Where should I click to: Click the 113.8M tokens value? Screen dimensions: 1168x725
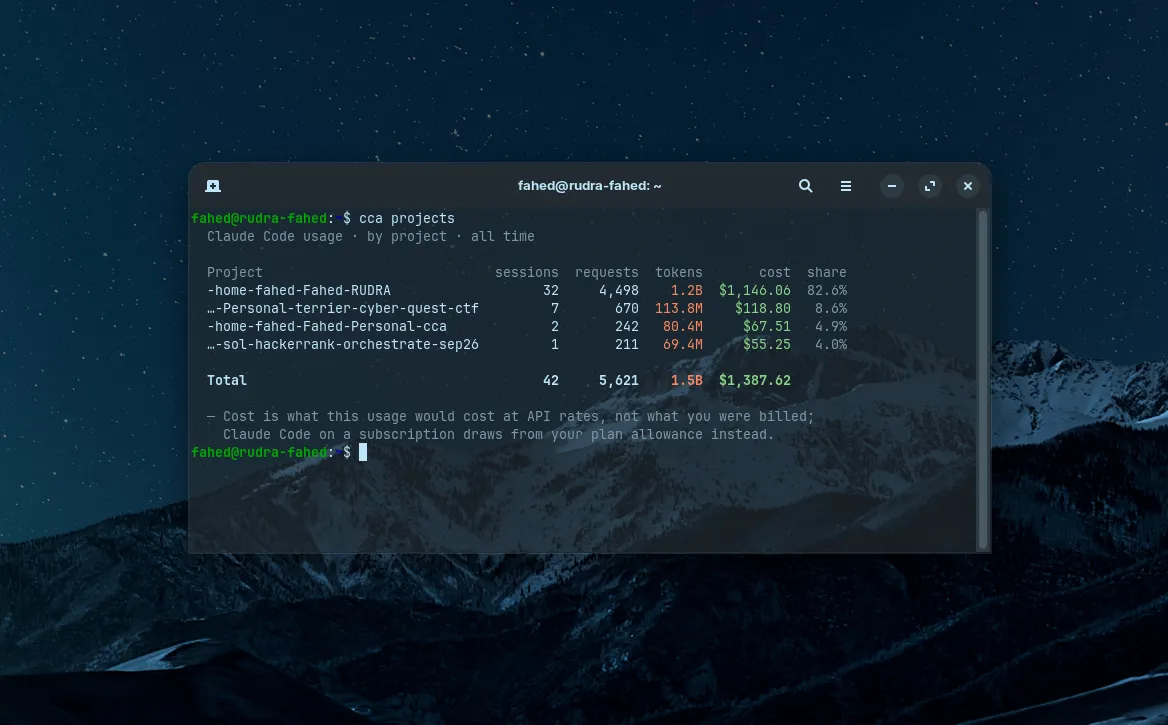point(679,308)
